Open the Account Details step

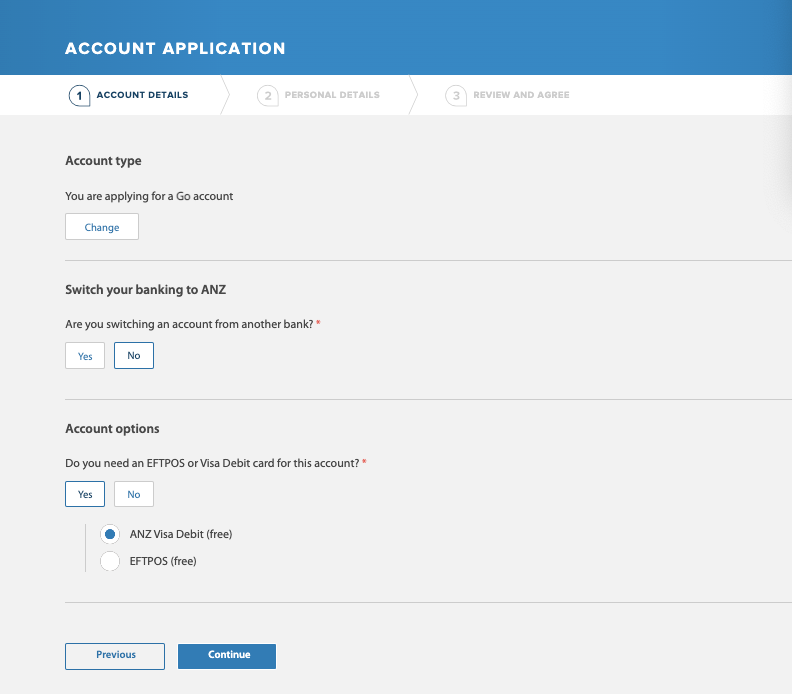[142, 95]
